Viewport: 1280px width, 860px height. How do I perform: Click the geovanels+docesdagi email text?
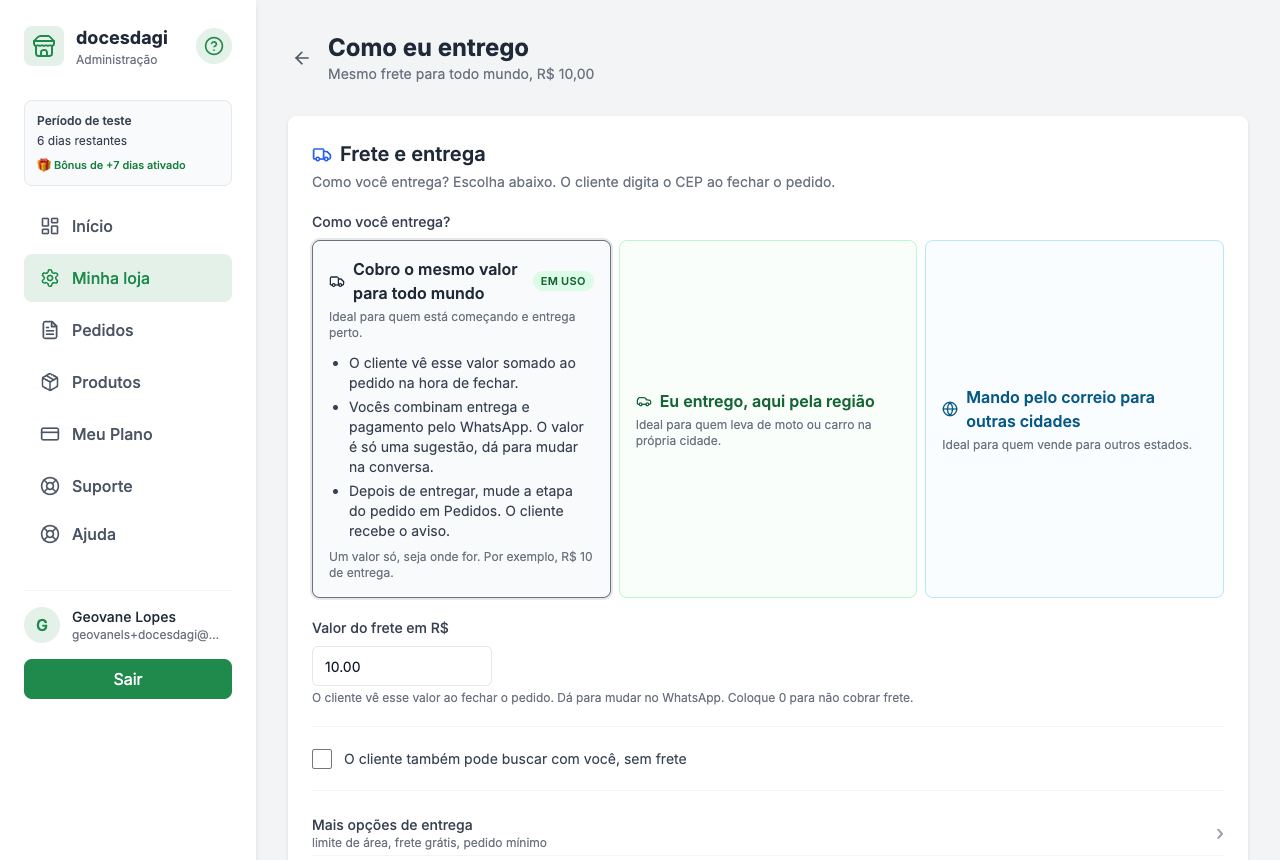coord(145,635)
